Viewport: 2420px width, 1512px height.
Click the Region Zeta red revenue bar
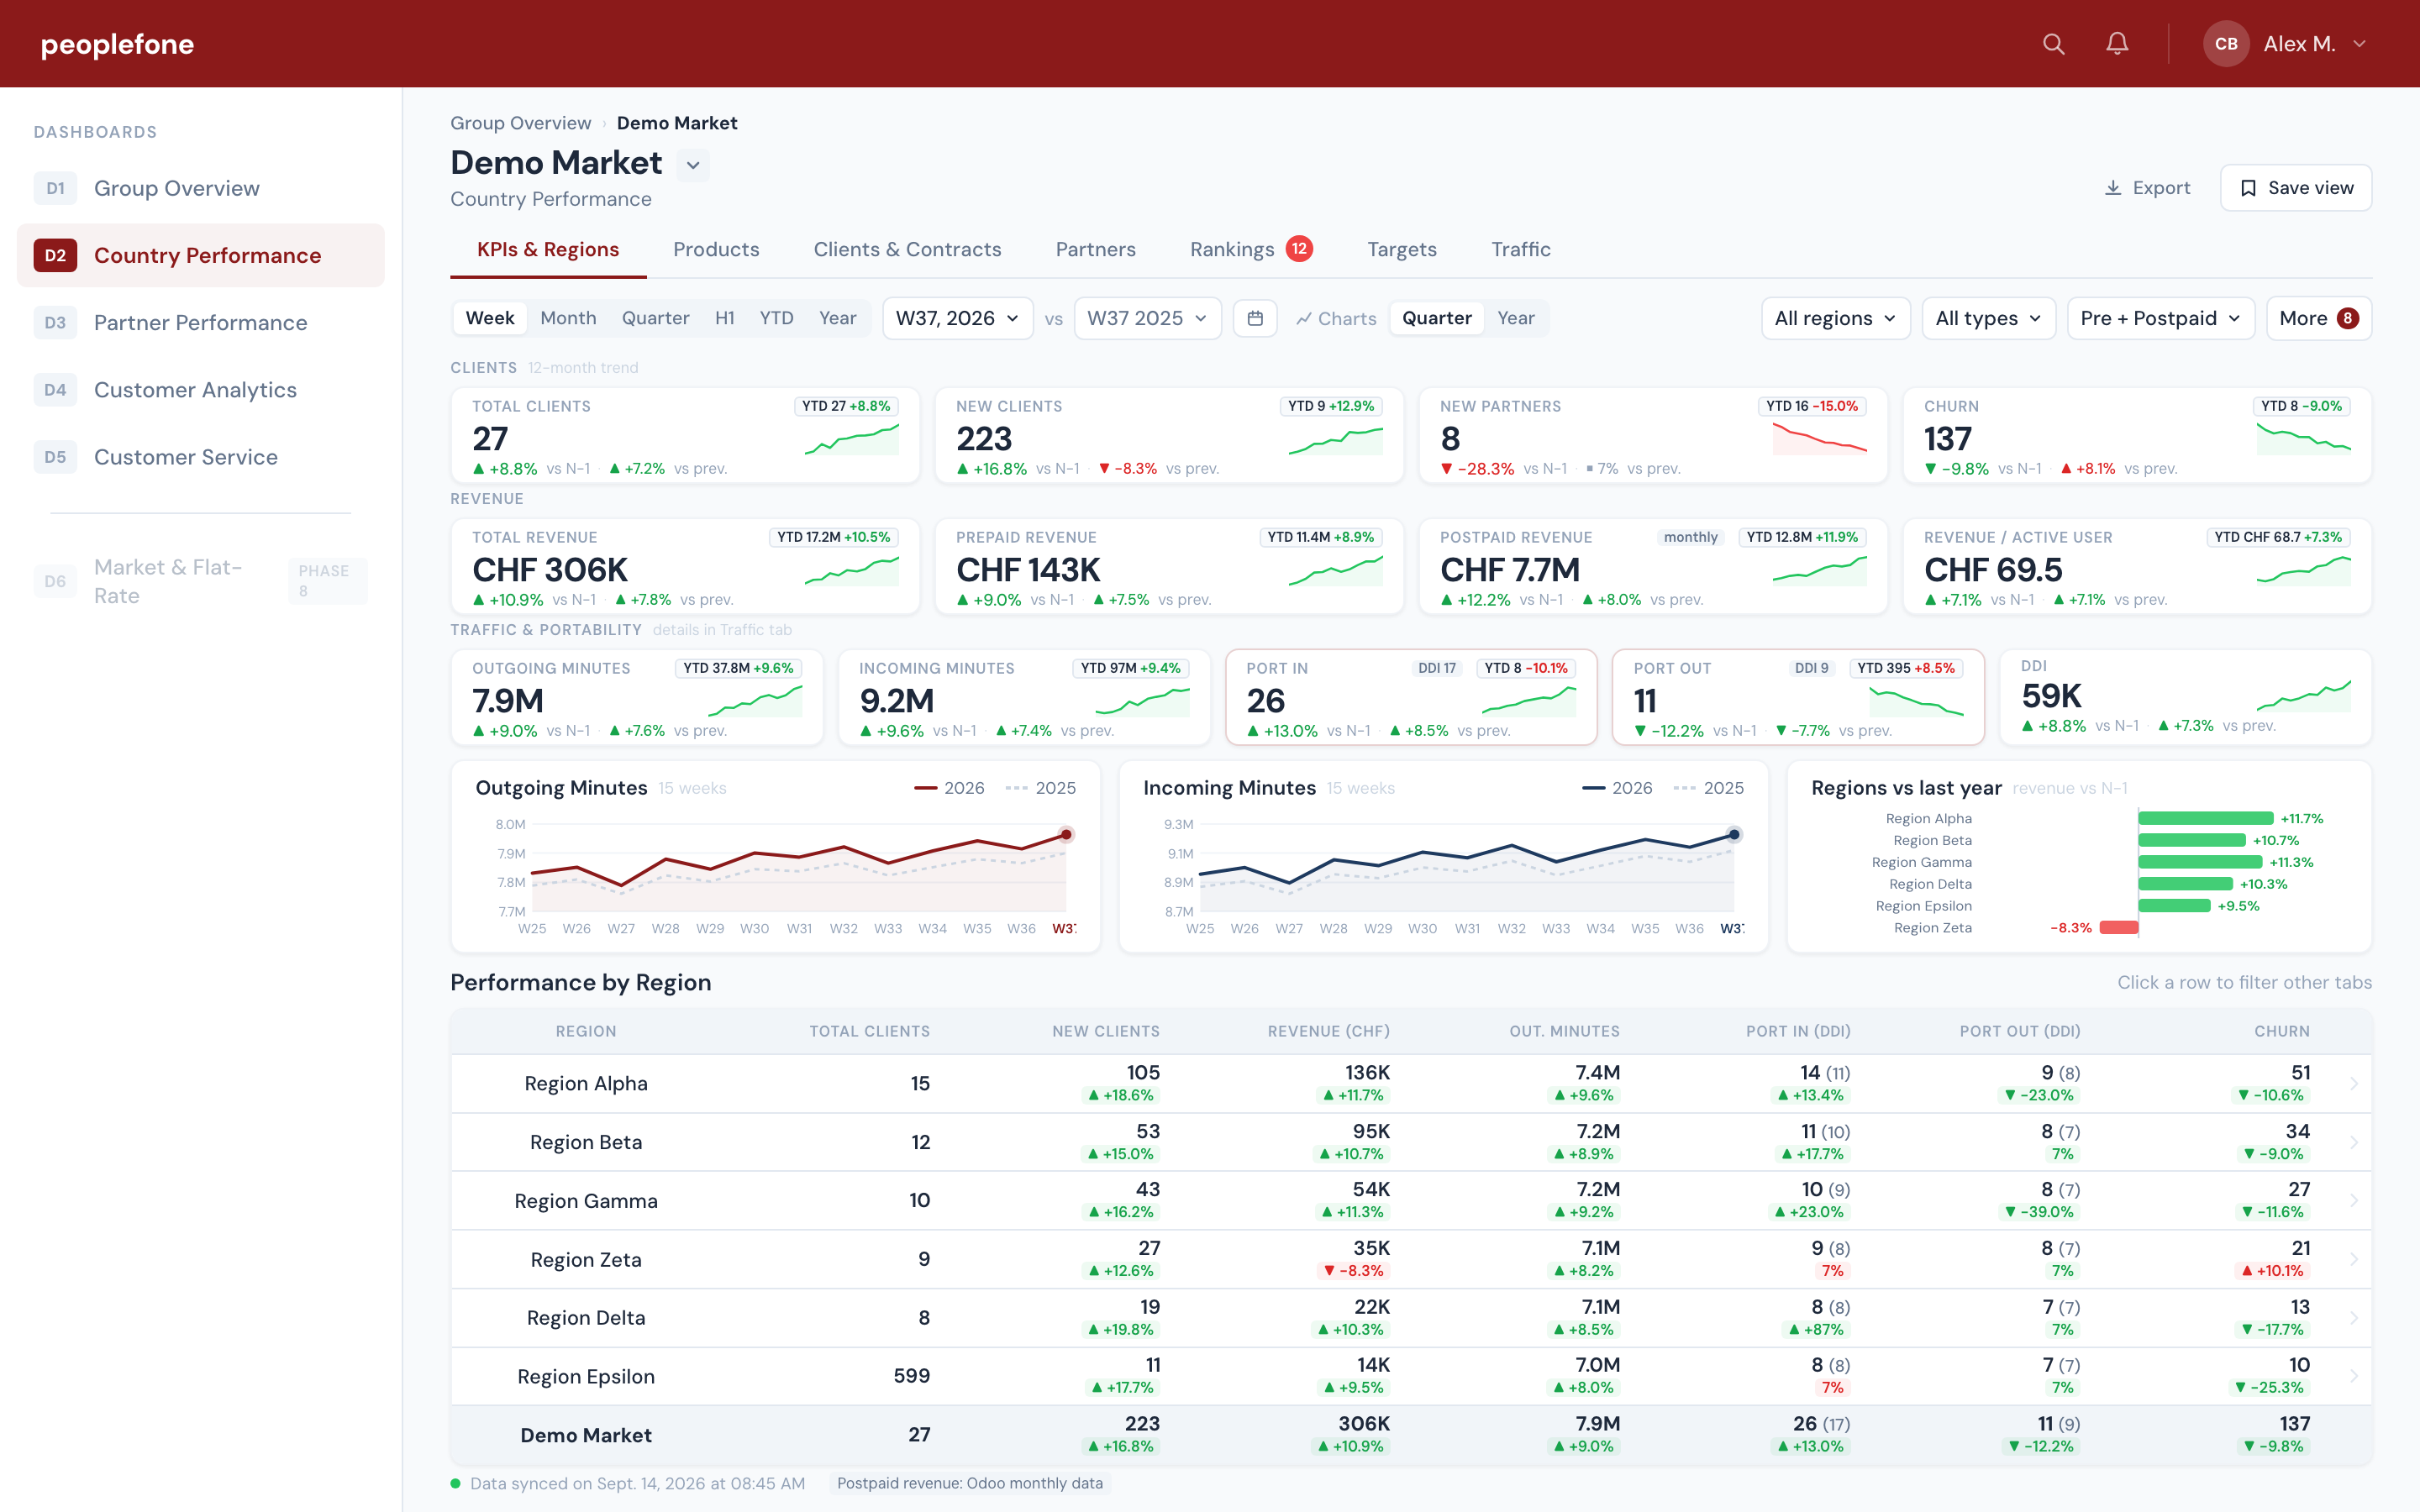(x=2118, y=927)
